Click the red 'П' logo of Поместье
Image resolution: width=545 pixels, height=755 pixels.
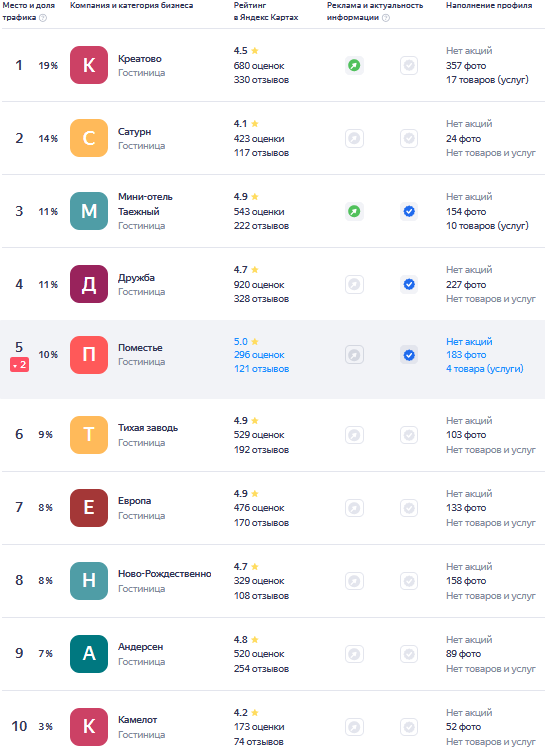pos(89,355)
